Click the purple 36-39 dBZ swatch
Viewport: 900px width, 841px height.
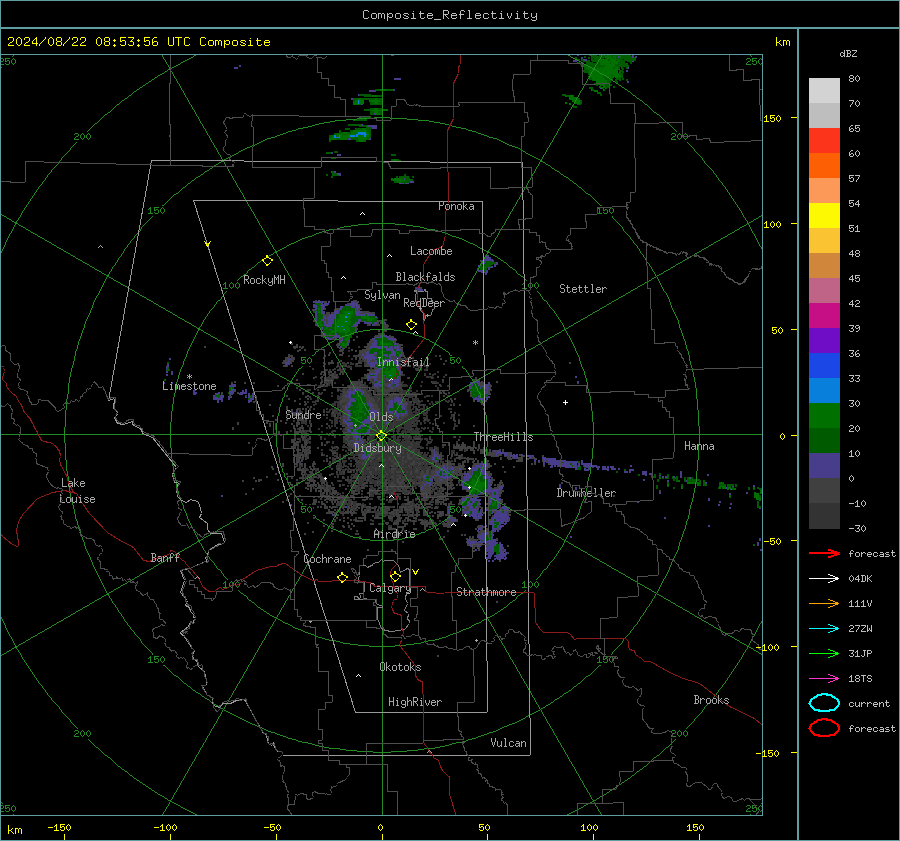coord(824,340)
